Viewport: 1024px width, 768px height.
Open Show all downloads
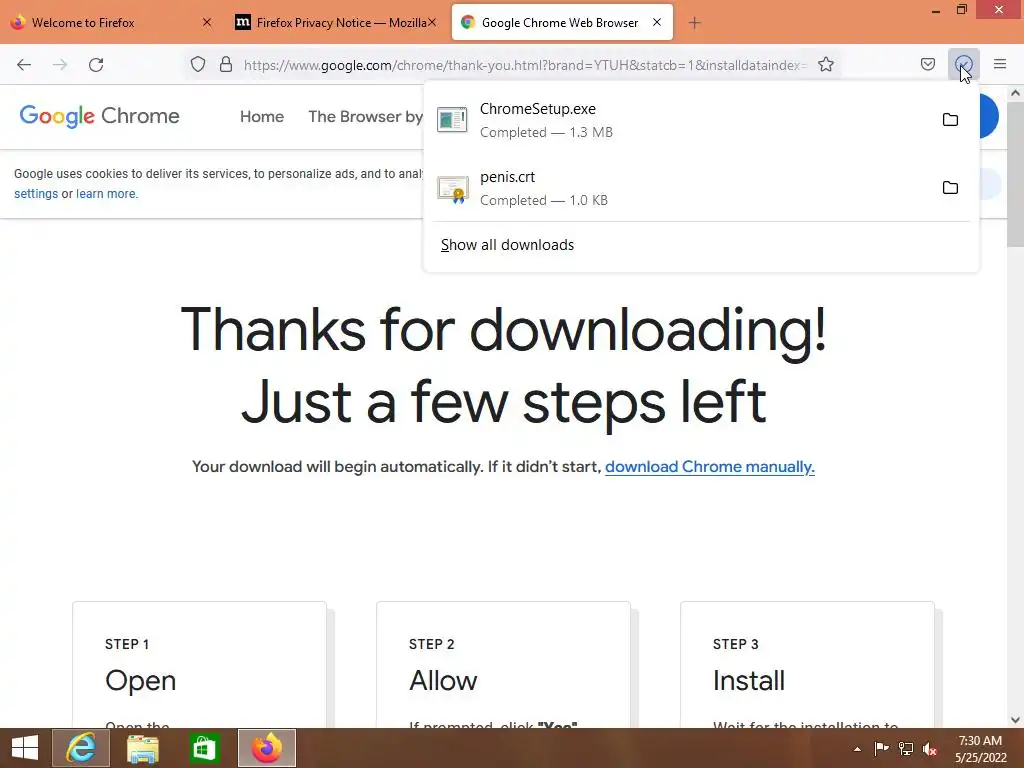click(x=507, y=245)
